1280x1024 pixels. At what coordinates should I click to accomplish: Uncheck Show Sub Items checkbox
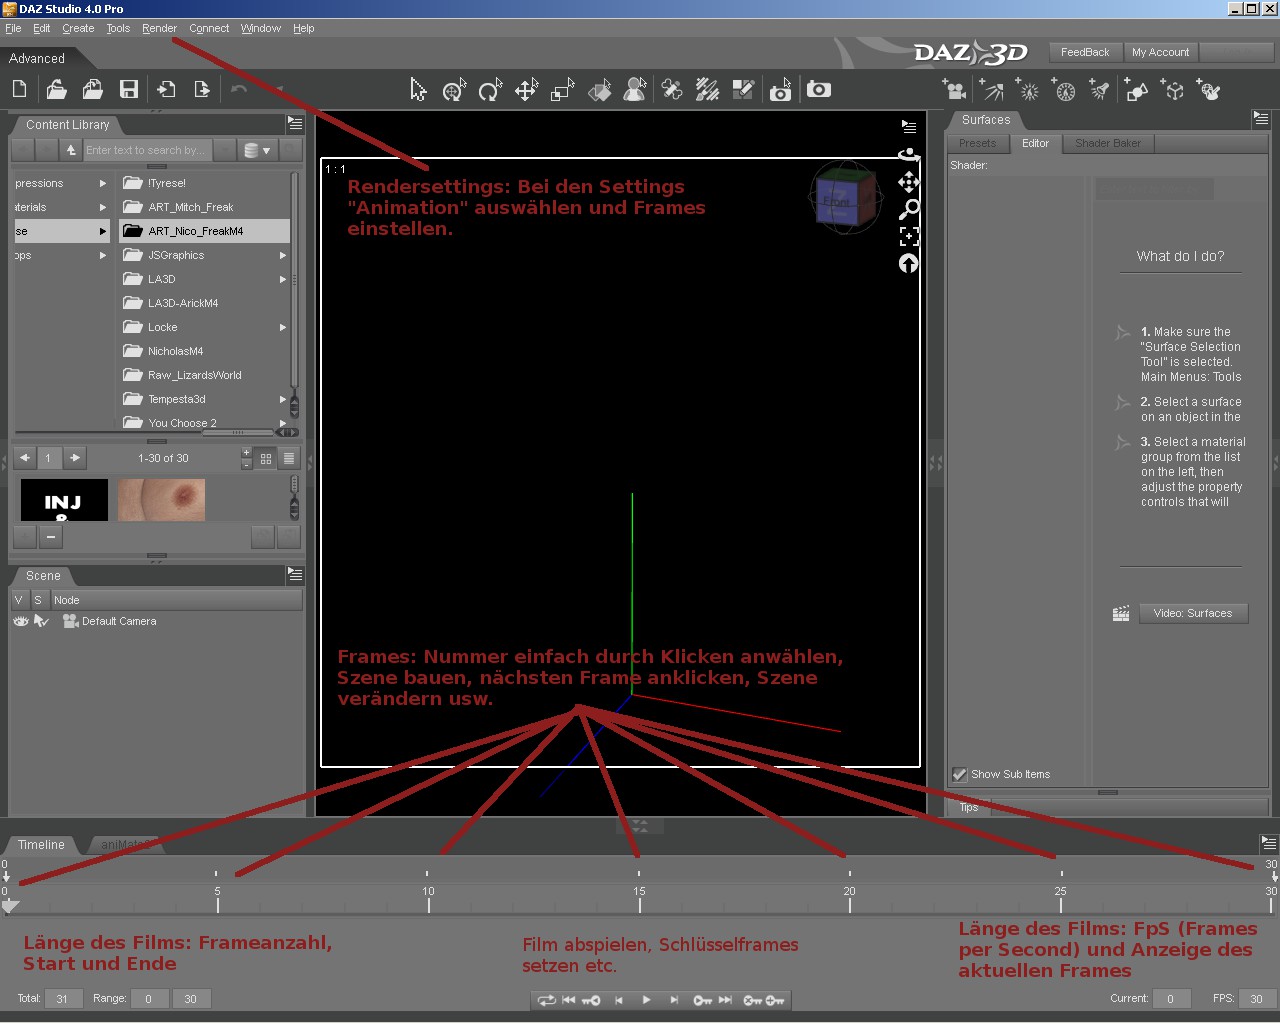tap(960, 774)
